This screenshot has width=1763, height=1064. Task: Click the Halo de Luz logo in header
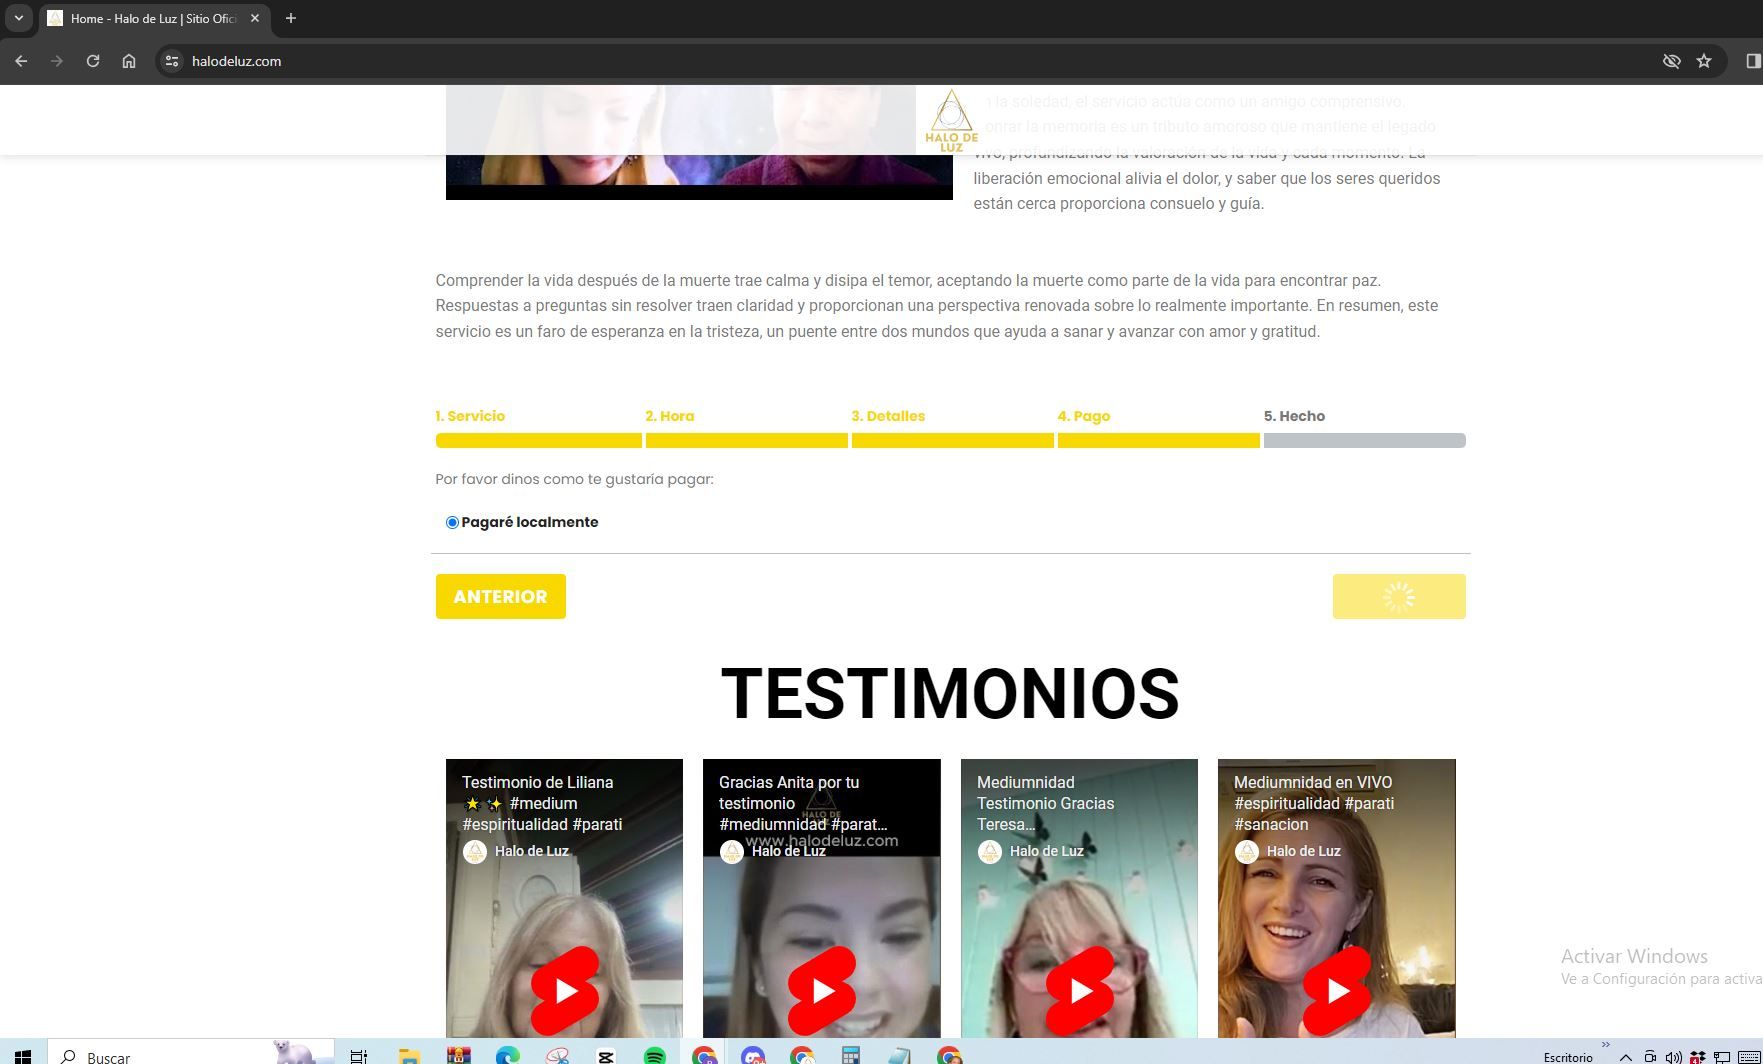951,121
